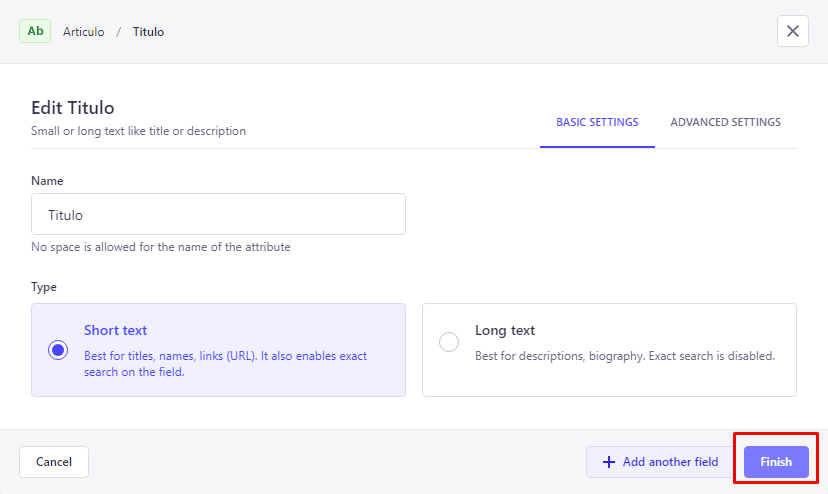Open the Advanced Settings tab

726,122
